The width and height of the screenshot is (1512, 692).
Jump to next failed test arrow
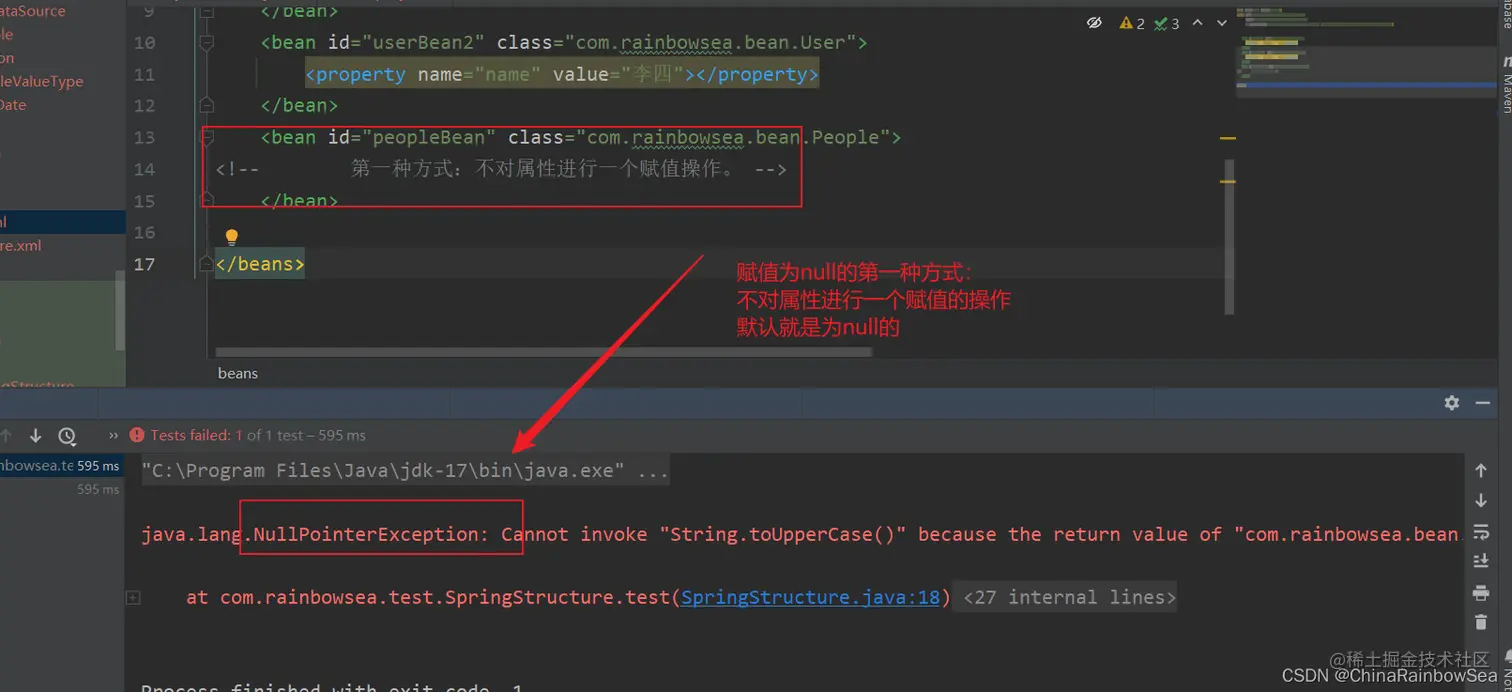[x=35, y=435]
